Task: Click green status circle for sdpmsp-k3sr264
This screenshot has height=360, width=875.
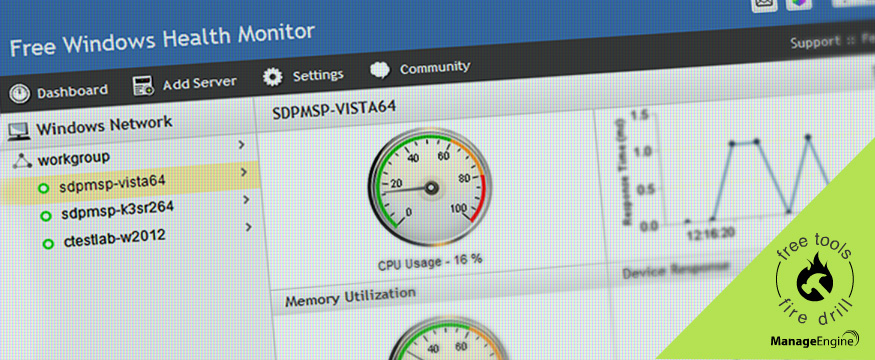Action: coord(46,216)
